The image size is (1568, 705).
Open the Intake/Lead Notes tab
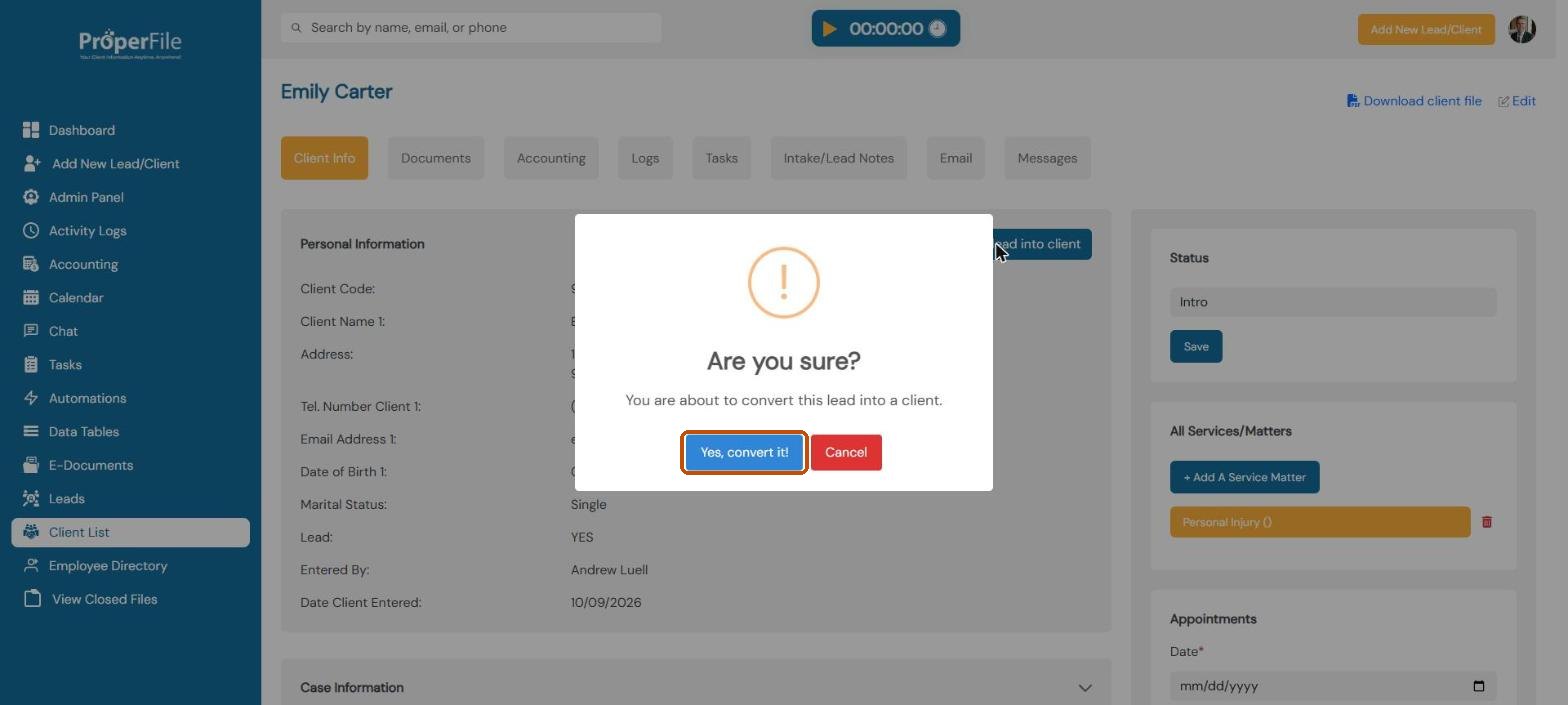click(x=839, y=158)
